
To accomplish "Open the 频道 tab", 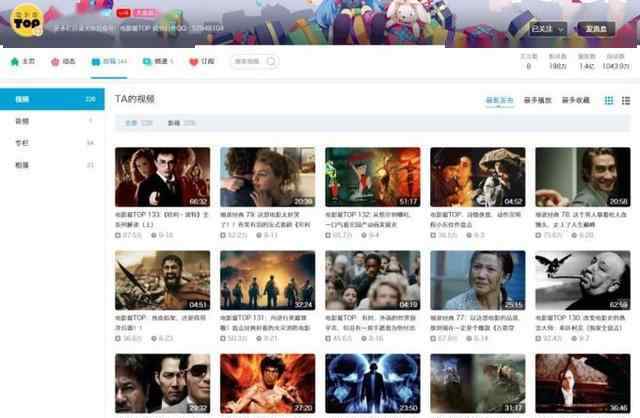I will point(158,62).
